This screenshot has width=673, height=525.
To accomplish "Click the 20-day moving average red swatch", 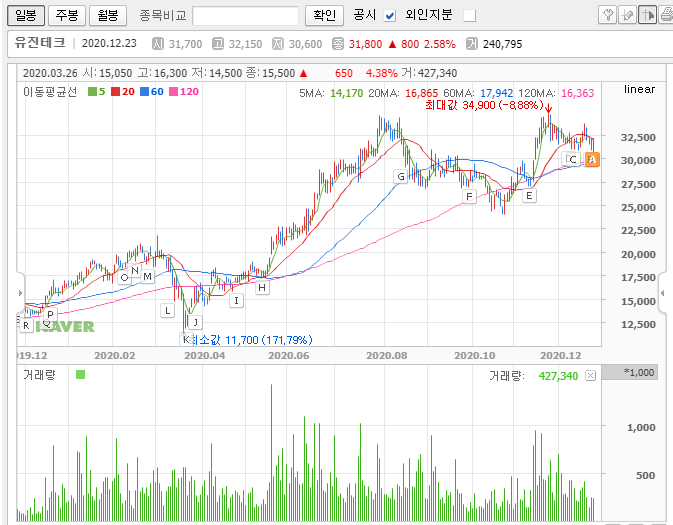I will pyautogui.click(x=115, y=91).
